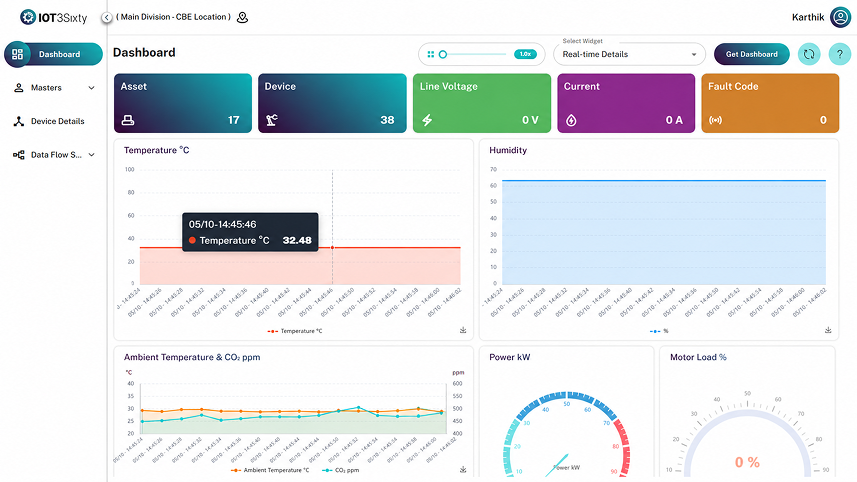Expand the Data Flow S... chevron
857x482 pixels.
click(91, 155)
